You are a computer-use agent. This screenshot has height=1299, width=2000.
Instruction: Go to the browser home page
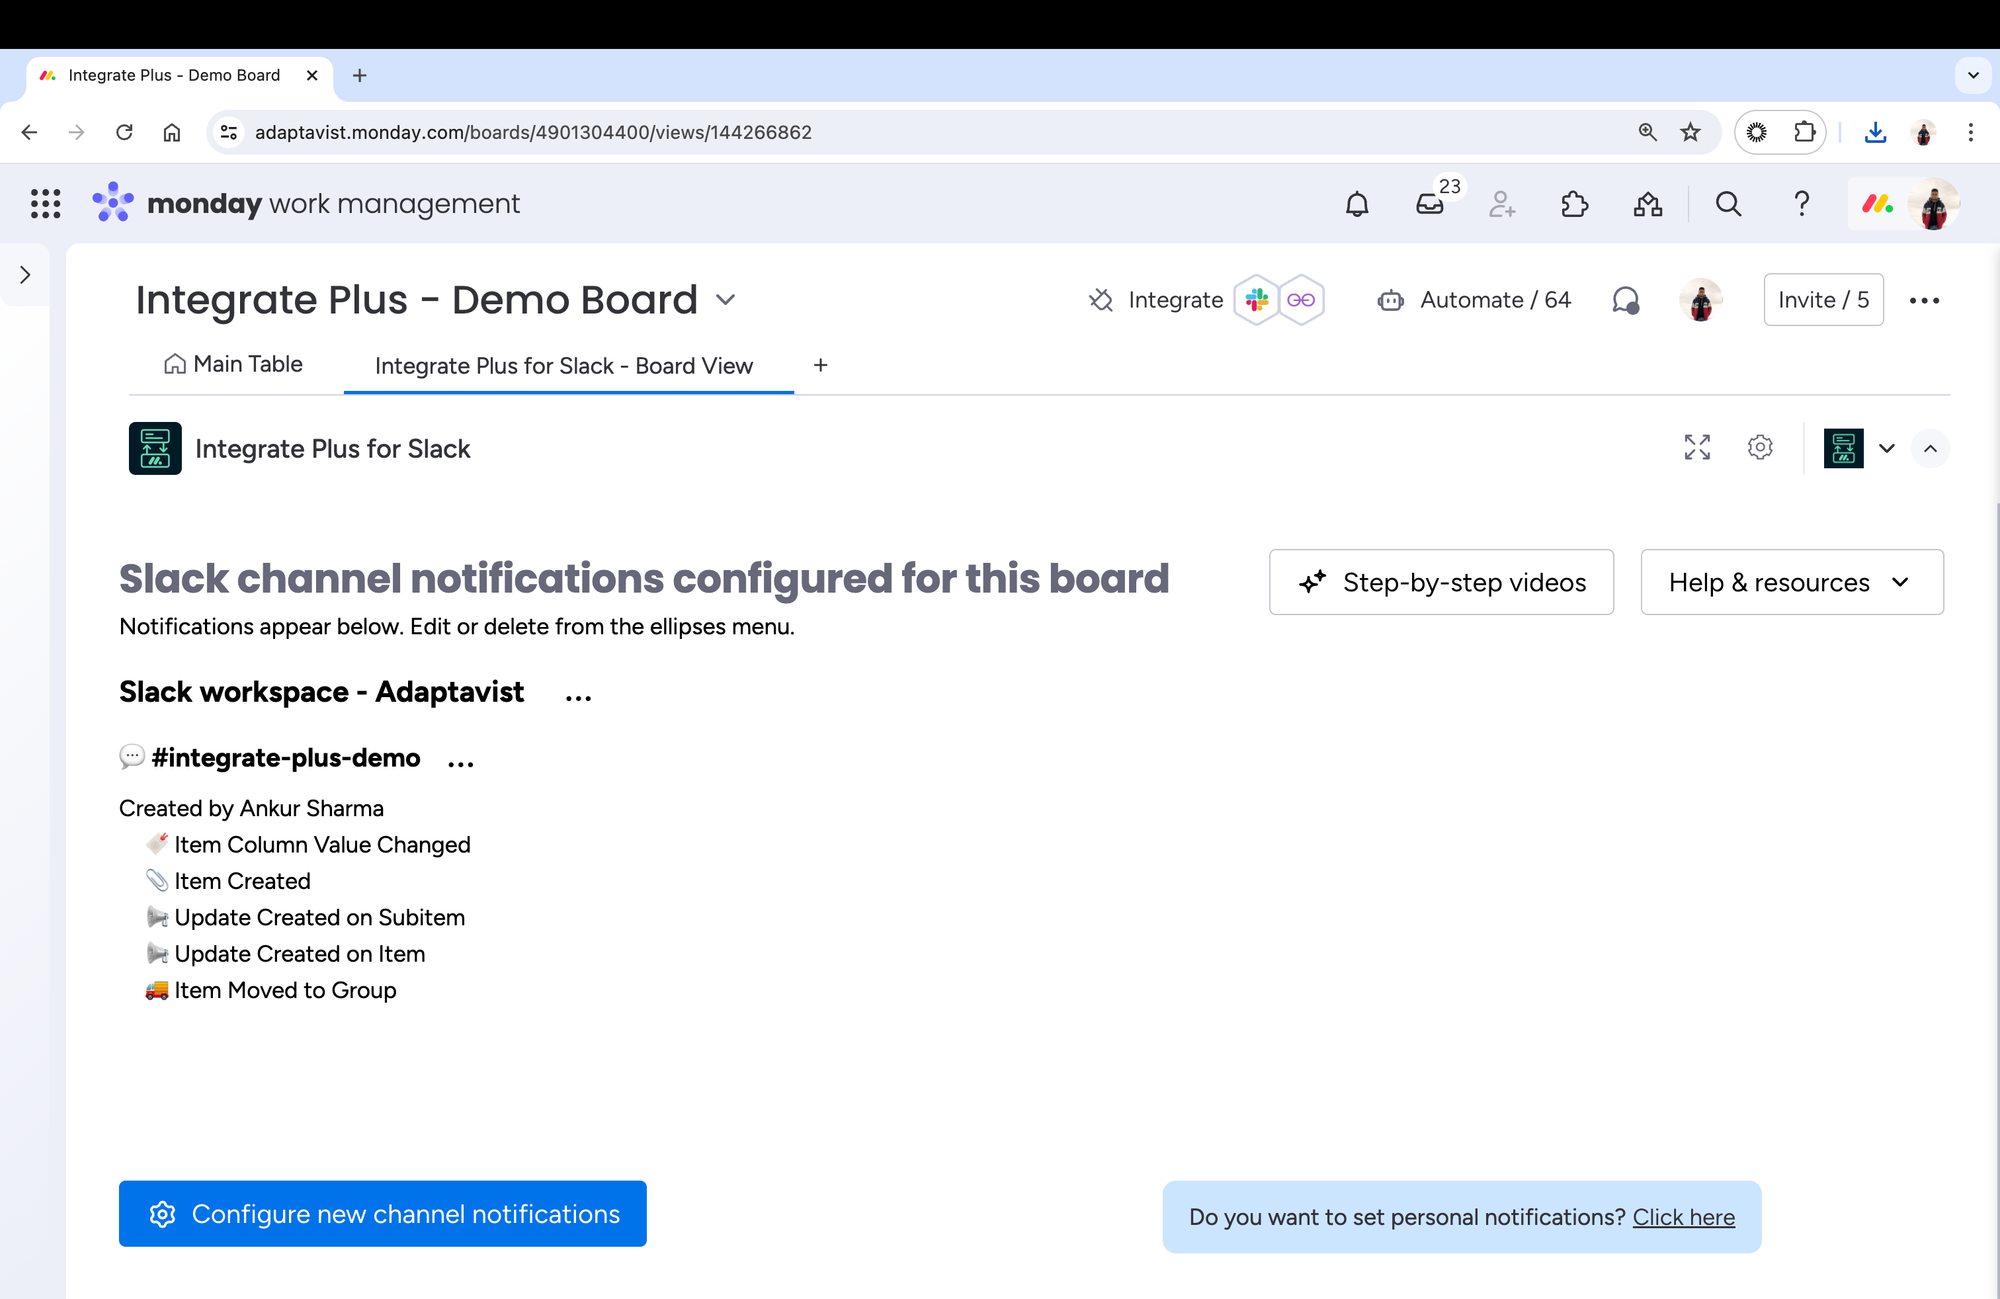(x=172, y=132)
